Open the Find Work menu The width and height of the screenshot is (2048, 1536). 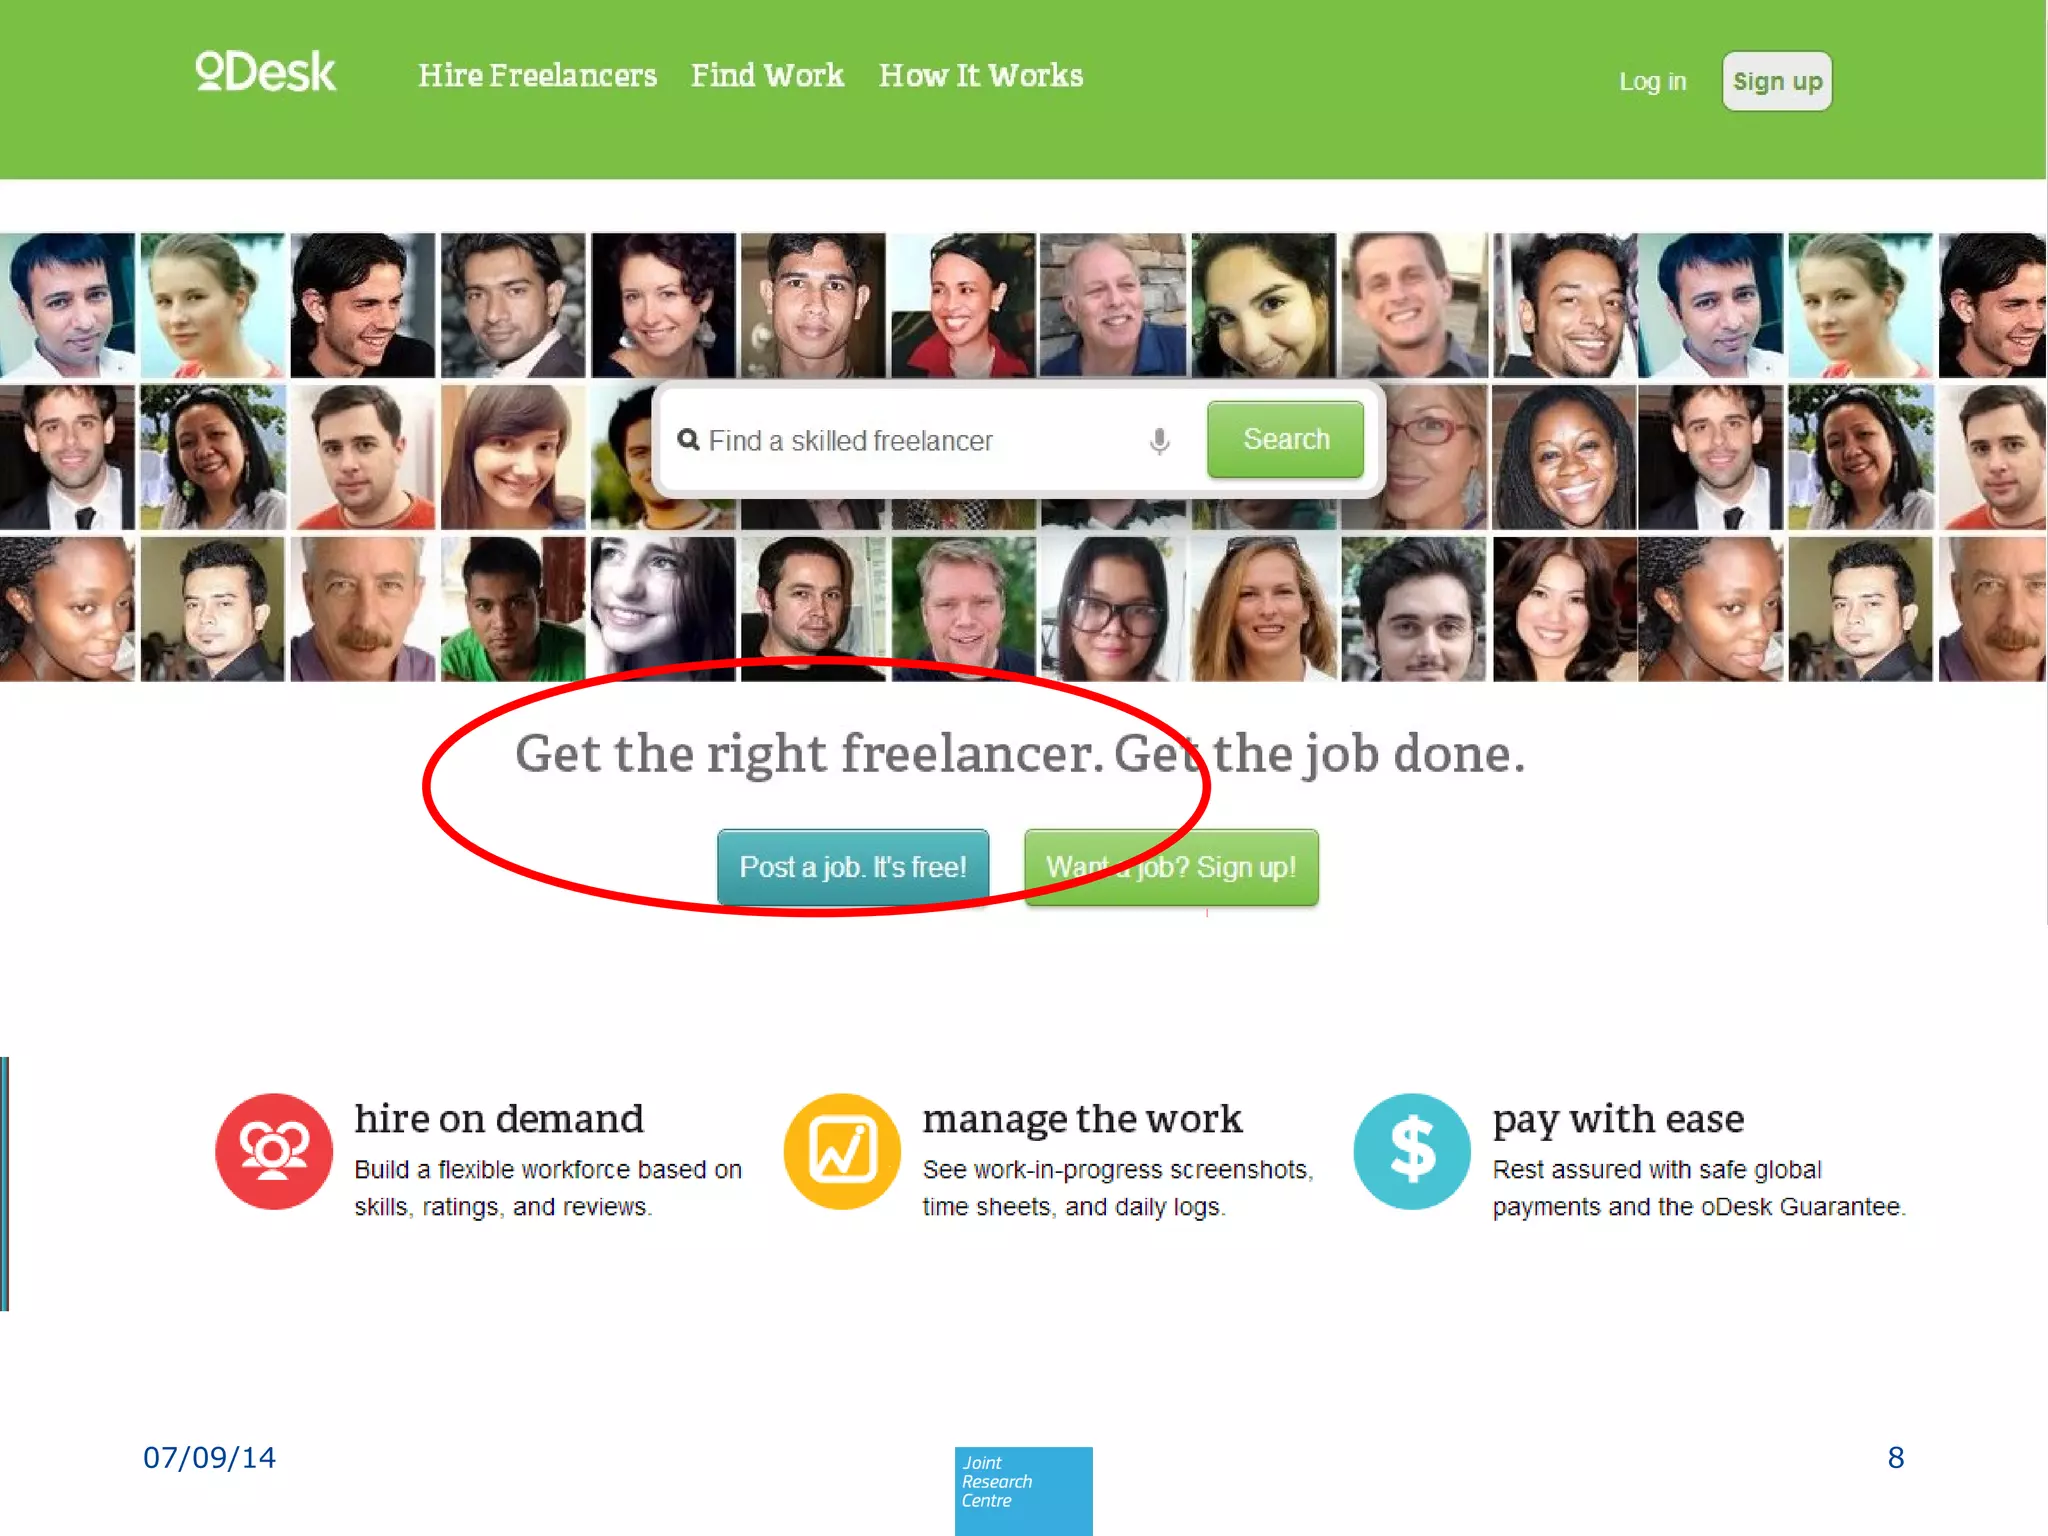pyautogui.click(x=767, y=76)
